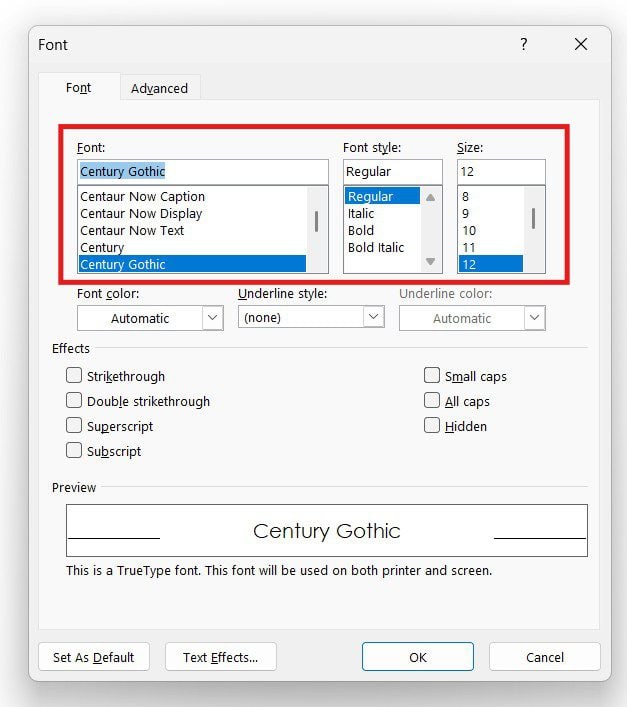The height and width of the screenshot is (707, 627).
Task: Enable the Strikethrough checkbox
Action: tap(74, 375)
